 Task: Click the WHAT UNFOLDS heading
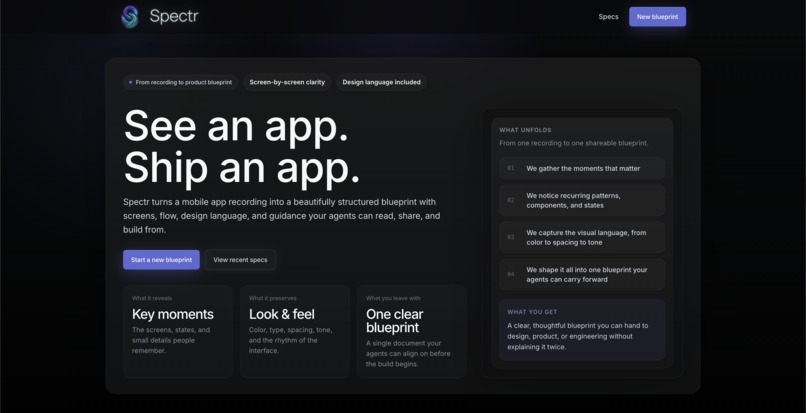point(525,130)
